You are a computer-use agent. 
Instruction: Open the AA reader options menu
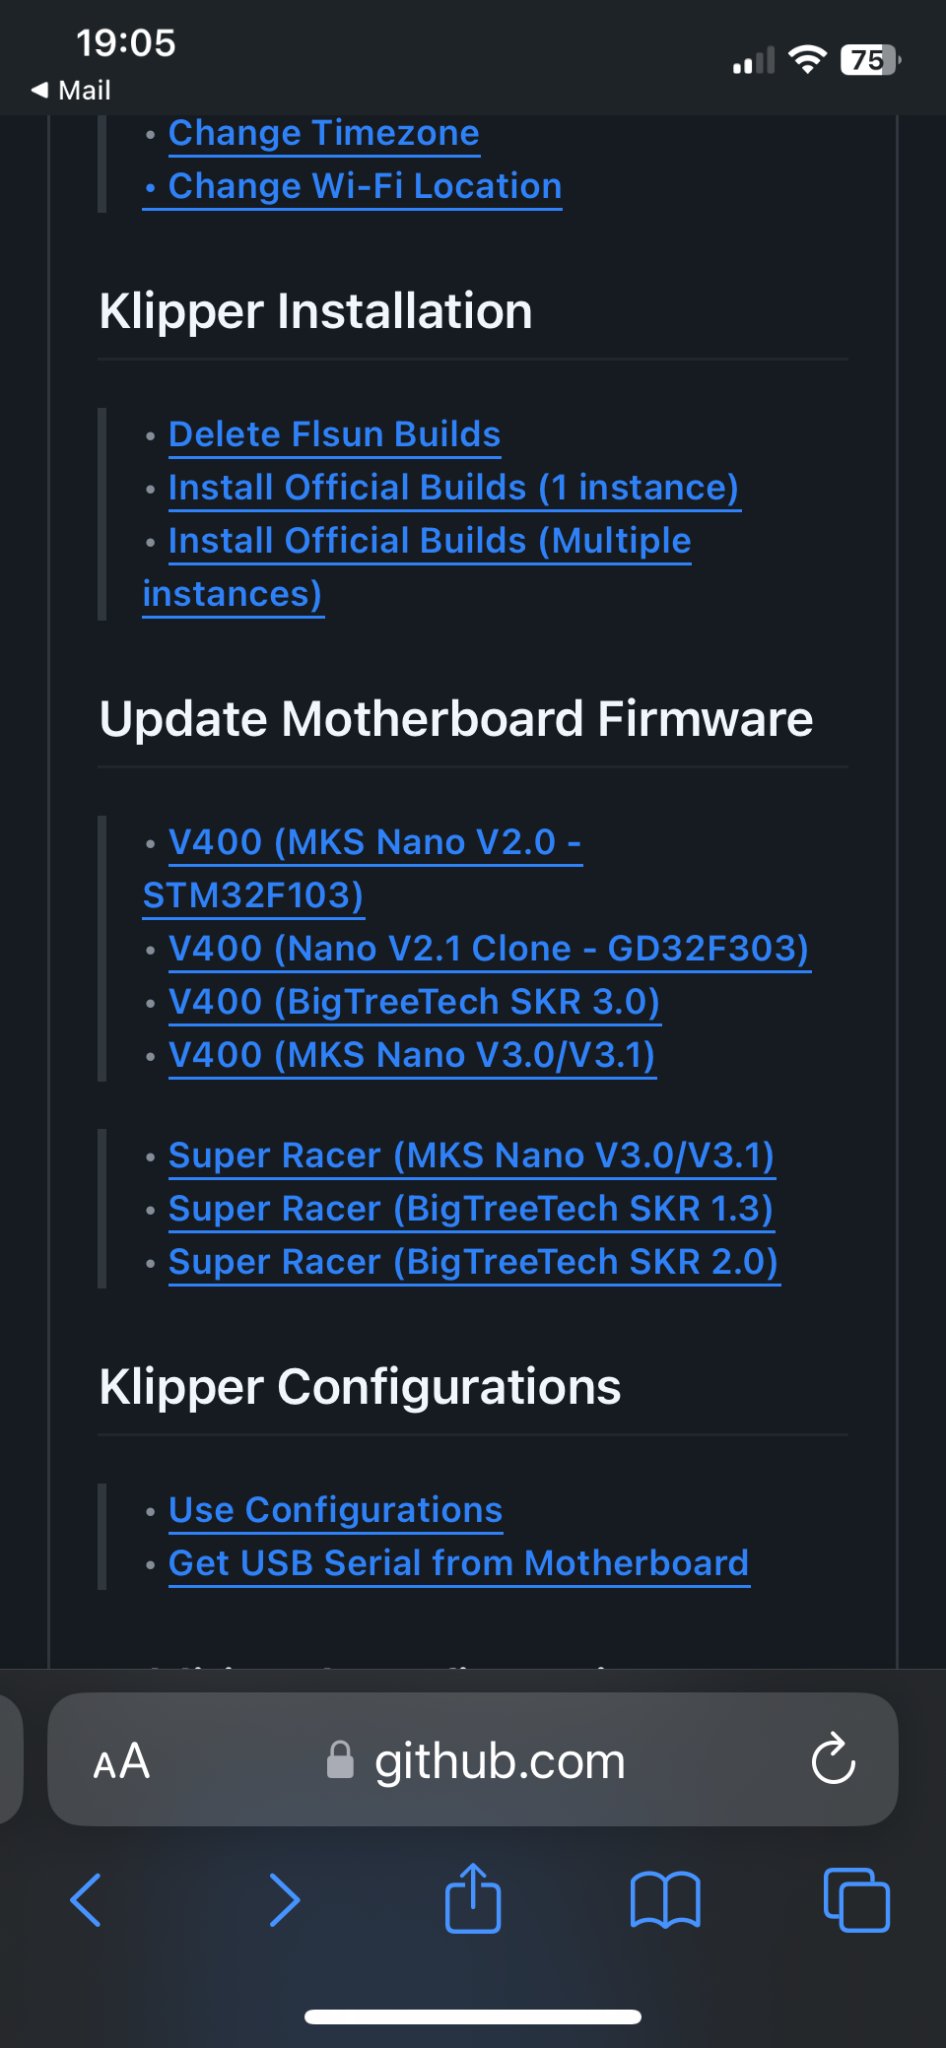click(121, 1762)
